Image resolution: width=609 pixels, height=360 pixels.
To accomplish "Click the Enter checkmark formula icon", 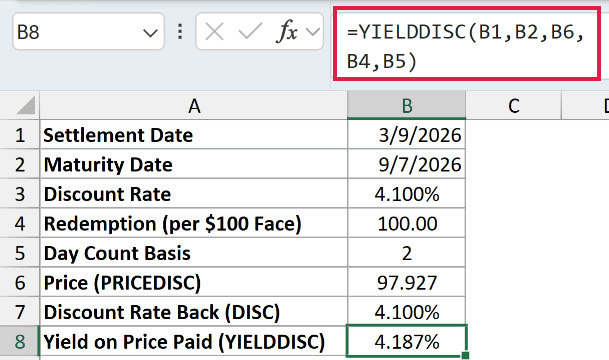I will pos(250,31).
